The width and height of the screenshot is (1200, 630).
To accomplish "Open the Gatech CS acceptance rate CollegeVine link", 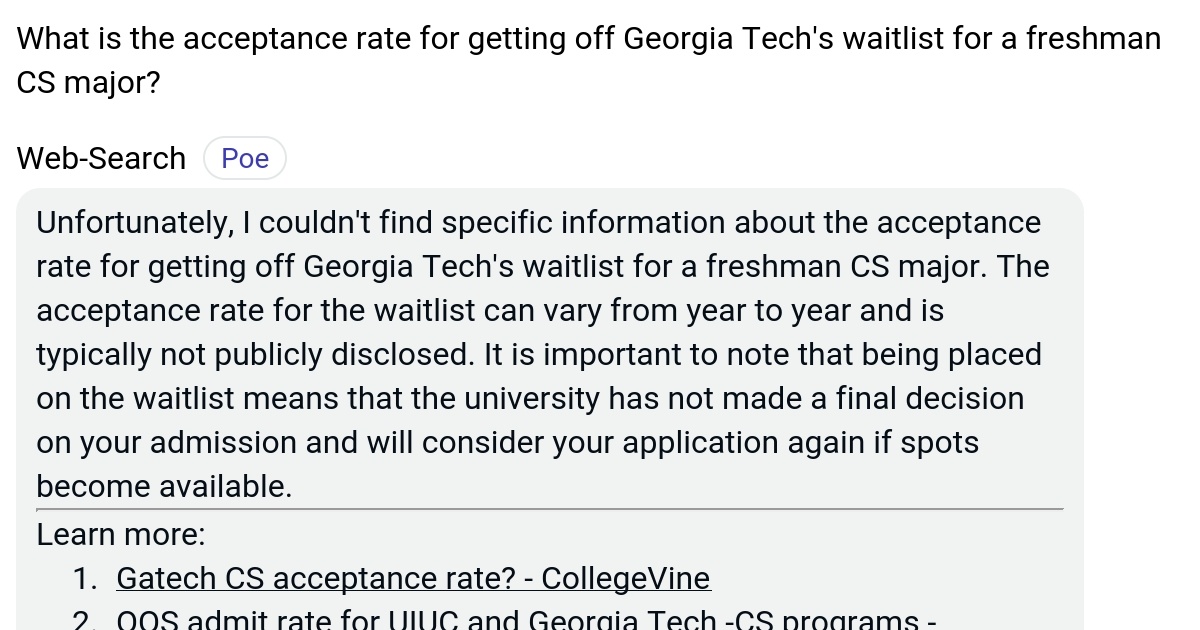I will (x=413, y=578).
